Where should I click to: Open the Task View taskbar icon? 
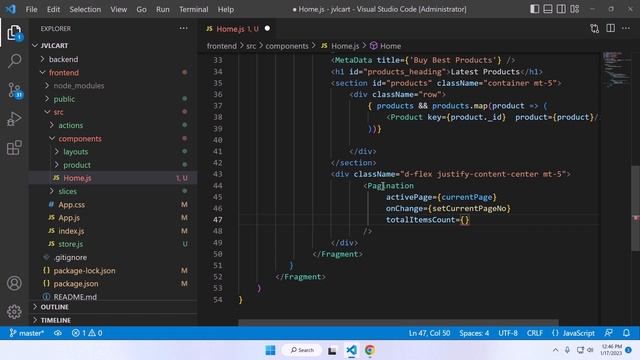(x=332, y=350)
